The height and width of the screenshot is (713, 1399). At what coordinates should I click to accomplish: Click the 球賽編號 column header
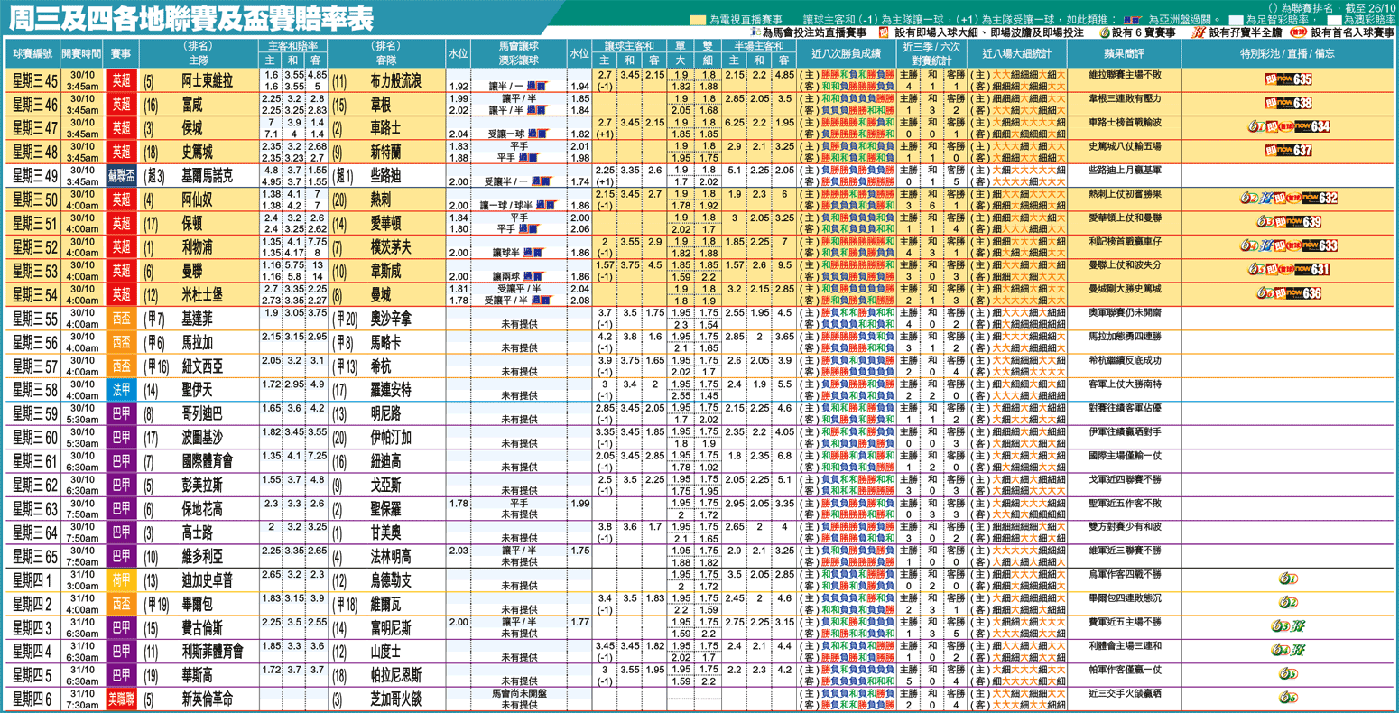[x=34, y=54]
